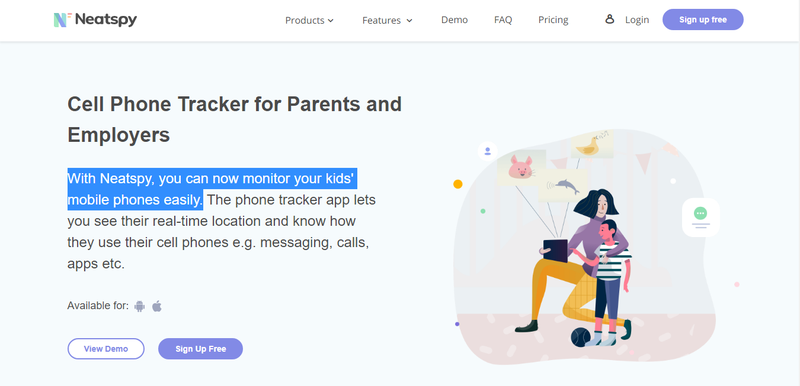
Task: Click the Login link
Action: pos(637,20)
